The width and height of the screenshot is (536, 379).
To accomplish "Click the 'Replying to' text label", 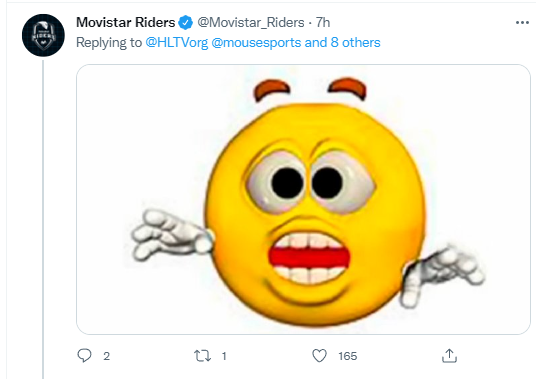I will (109, 43).
